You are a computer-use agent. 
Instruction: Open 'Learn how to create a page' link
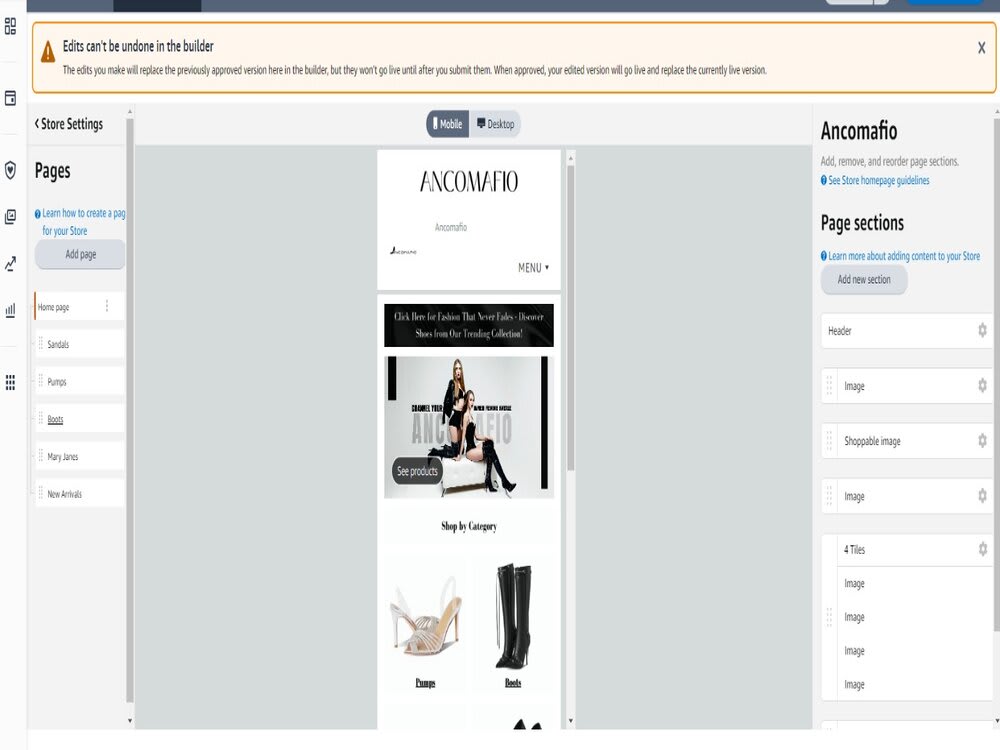click(80, 221)
